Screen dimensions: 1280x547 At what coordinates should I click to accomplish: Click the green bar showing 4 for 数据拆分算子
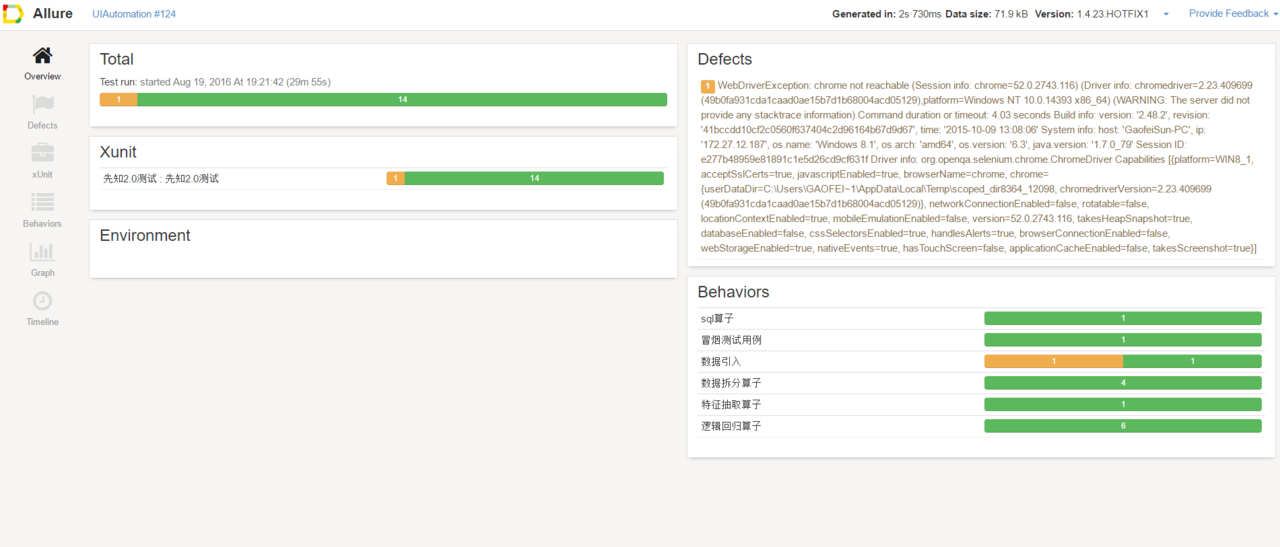coord(1123,383)
